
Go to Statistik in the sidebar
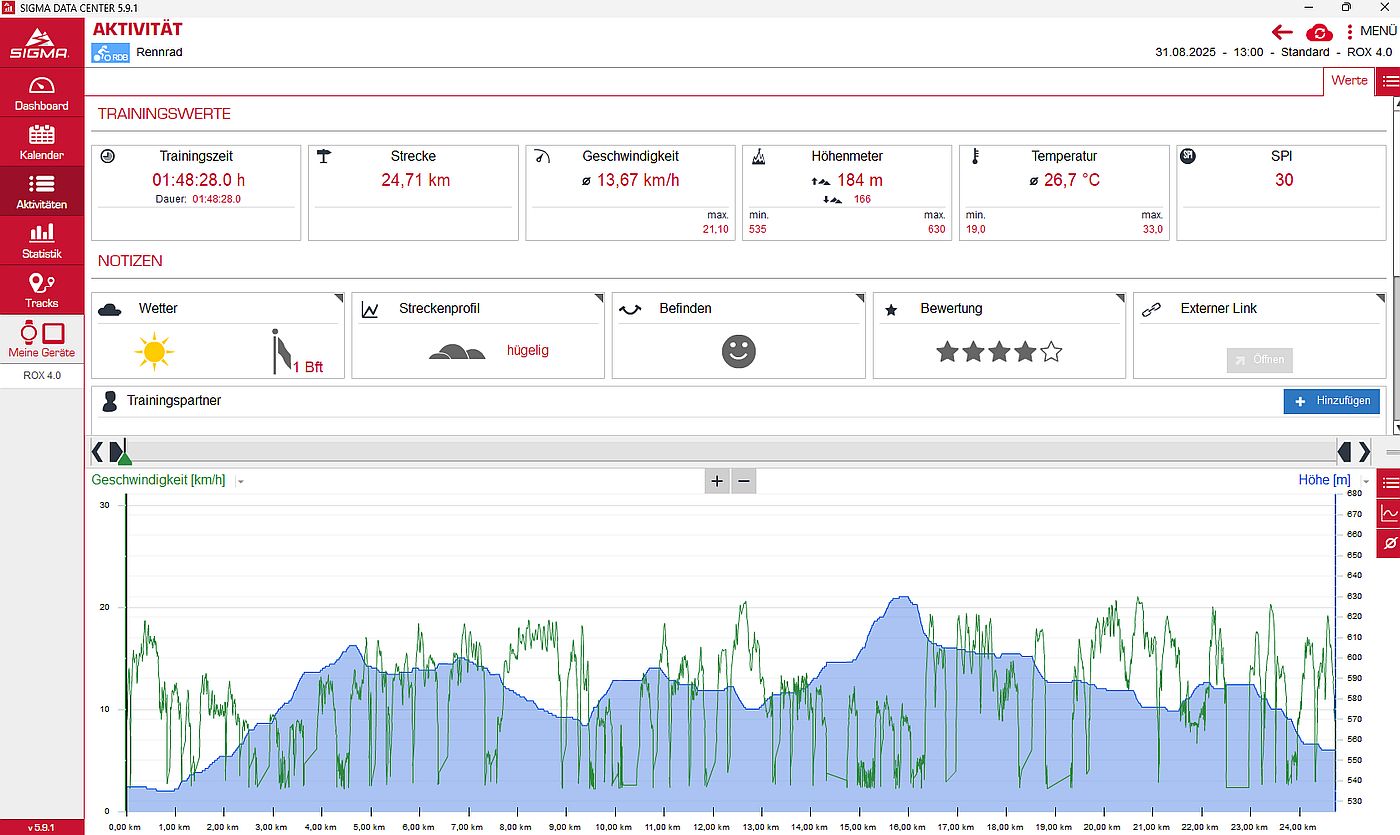[x=41, y=241]
